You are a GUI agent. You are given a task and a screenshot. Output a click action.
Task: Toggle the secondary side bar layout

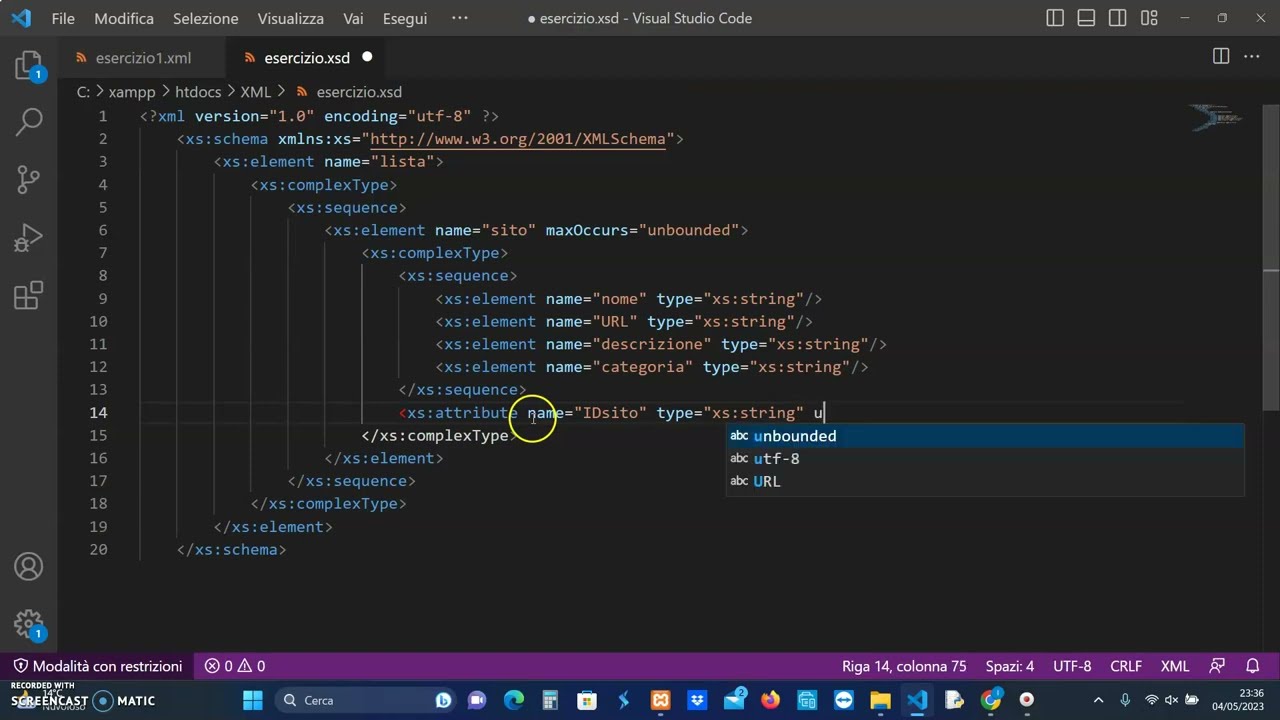(x=1118, y=18)
